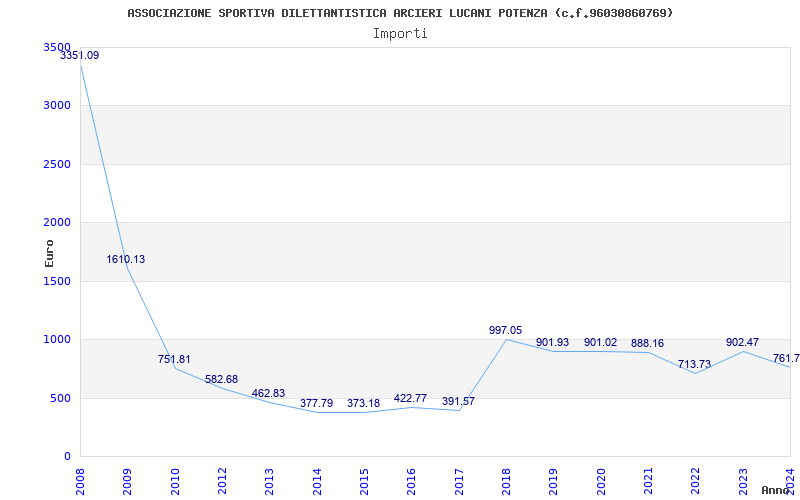Click the 3500 y-axis tick
The width and height of the screenshot is (800, 500).
tap(57, 47)
